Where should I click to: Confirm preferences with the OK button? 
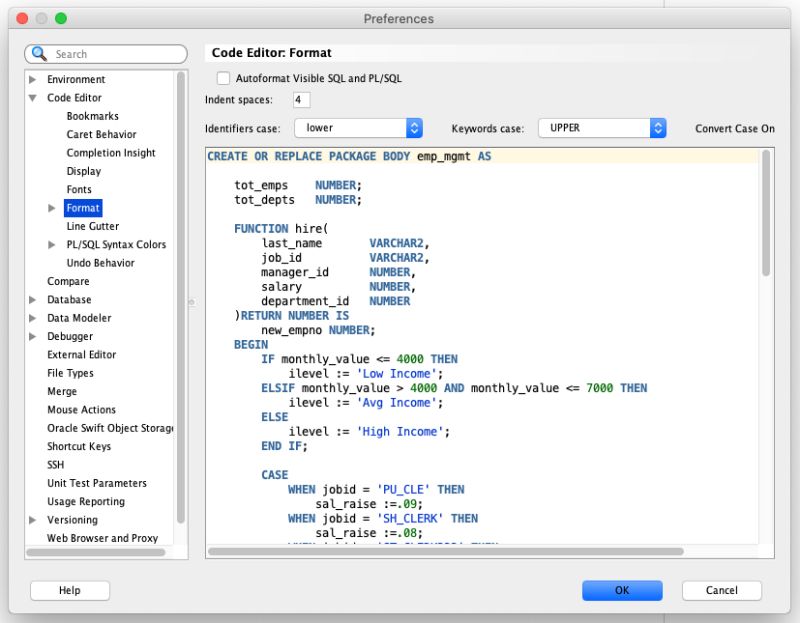tap(622, 590)
